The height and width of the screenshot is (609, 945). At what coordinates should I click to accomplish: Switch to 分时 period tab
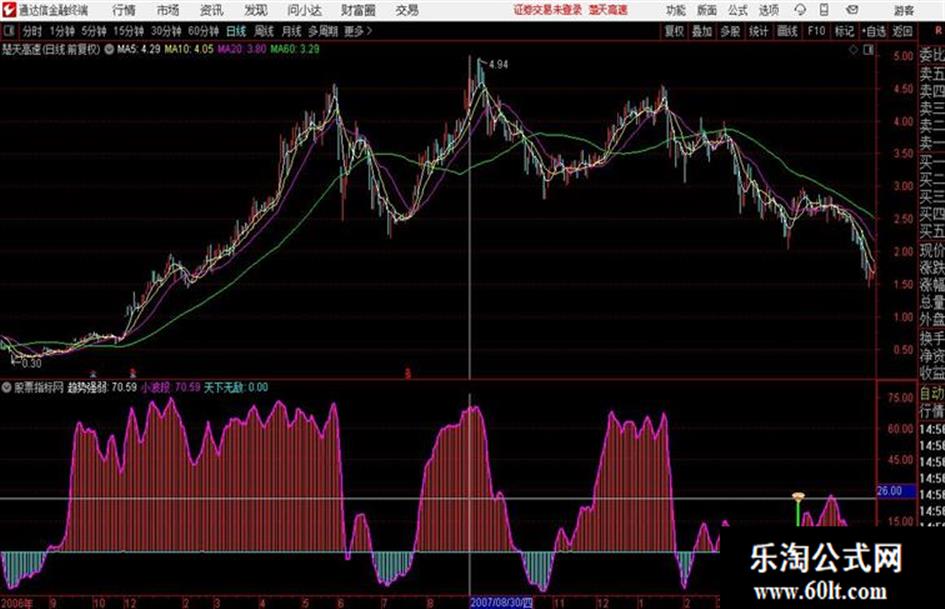tap(32, 31)
